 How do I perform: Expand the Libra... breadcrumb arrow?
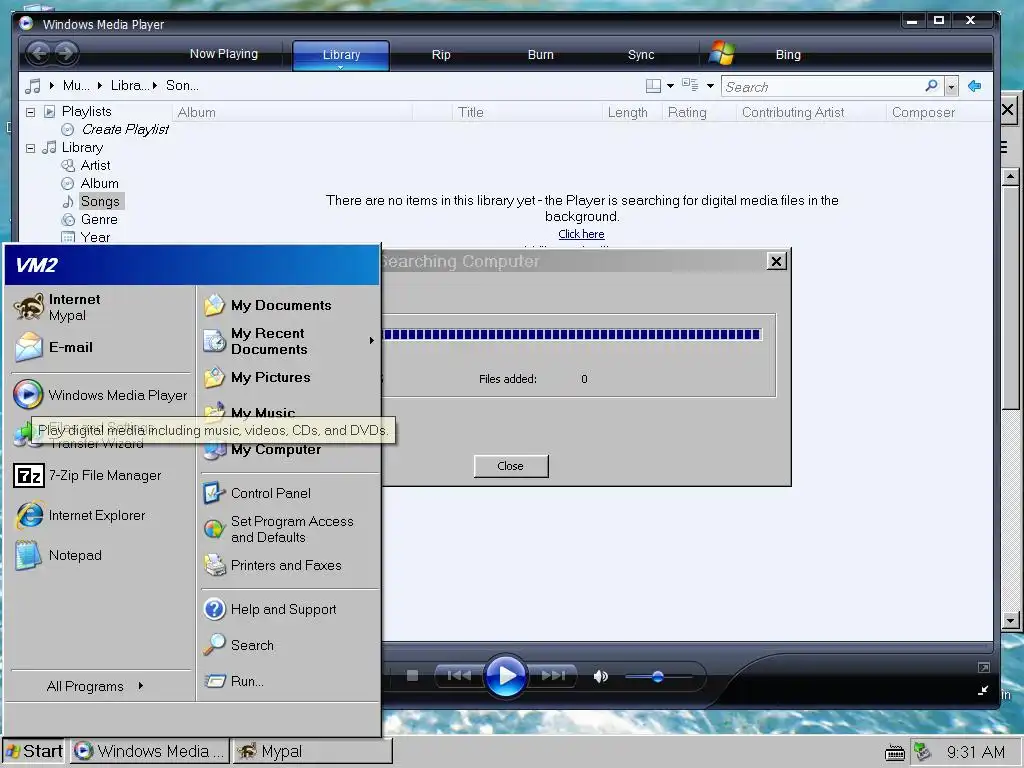[155, 86]
